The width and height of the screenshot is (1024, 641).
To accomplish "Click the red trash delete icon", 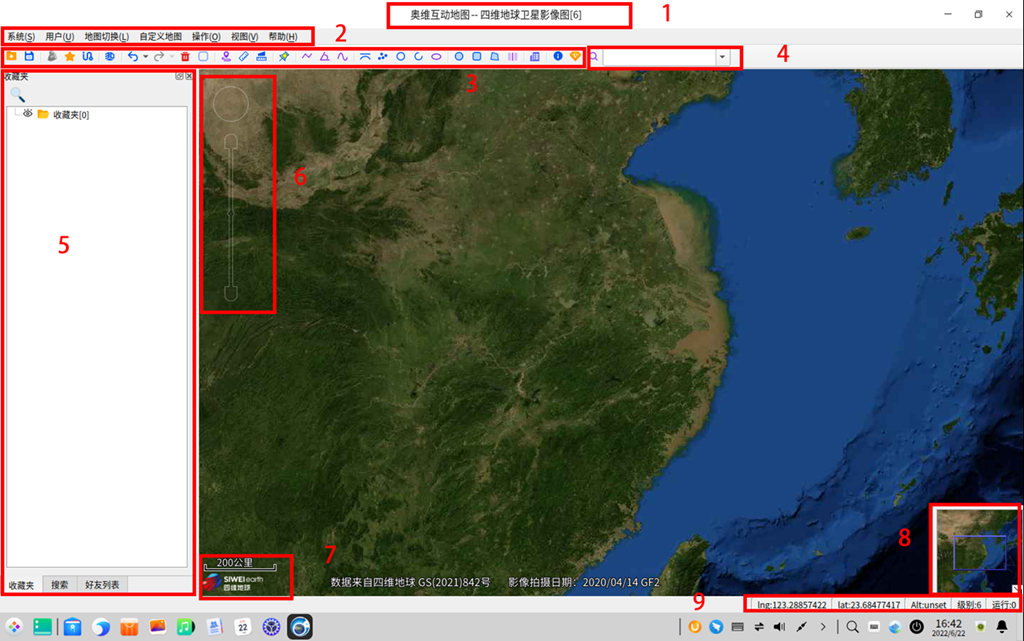I will coord(186,57).
